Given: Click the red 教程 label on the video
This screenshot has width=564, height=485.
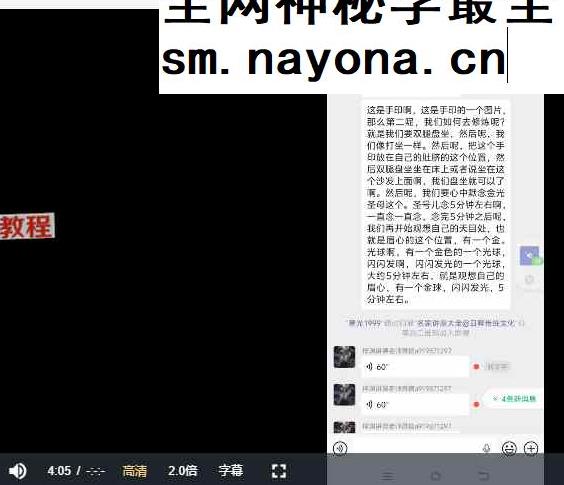Looking at the screenshot, I should click(x=27, y=226).
